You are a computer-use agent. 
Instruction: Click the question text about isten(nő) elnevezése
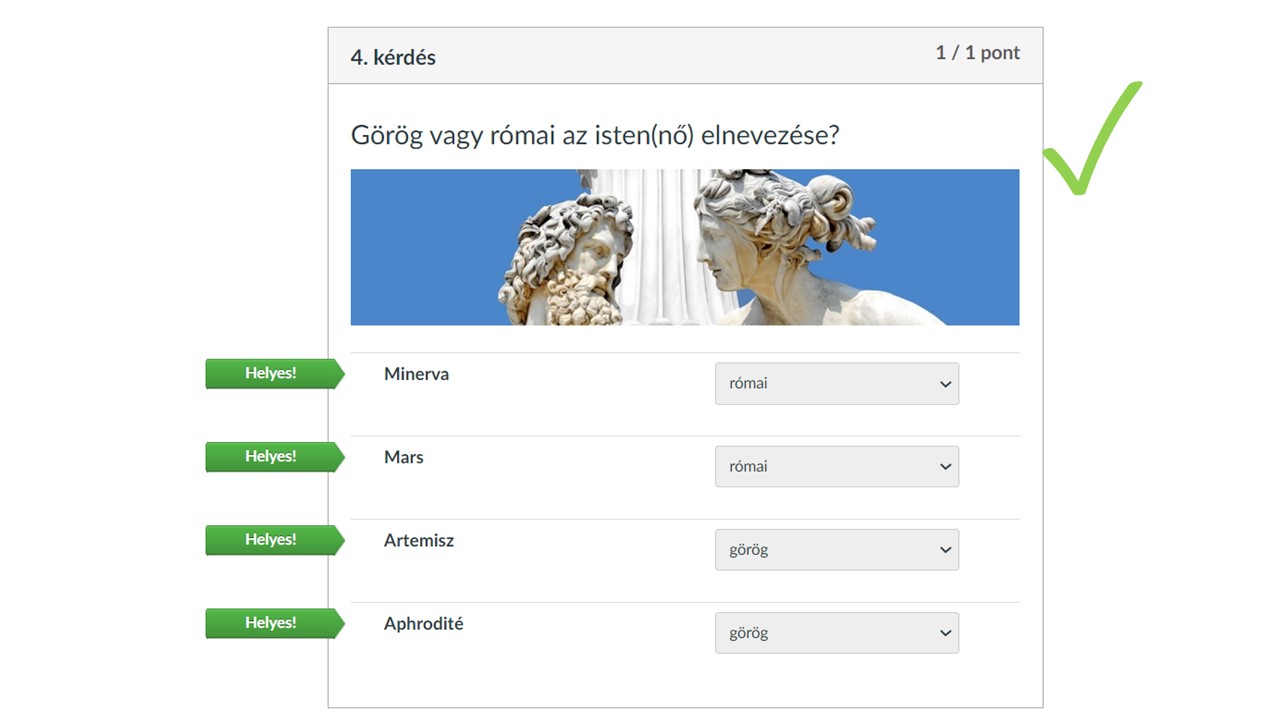click(595, 135)
